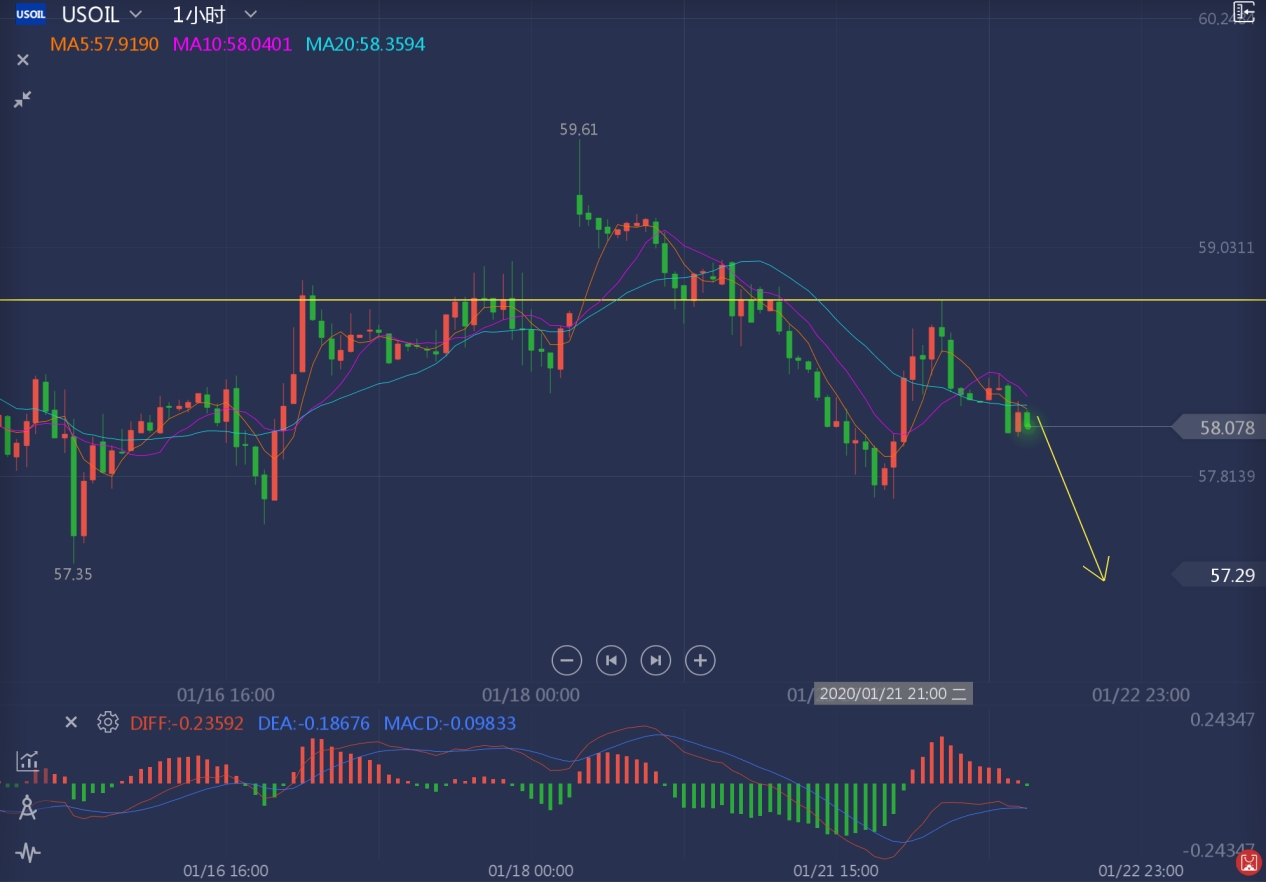Click the MA5 value label
Viewport: 1266px width, 882px height.
[x=104, y=44]
